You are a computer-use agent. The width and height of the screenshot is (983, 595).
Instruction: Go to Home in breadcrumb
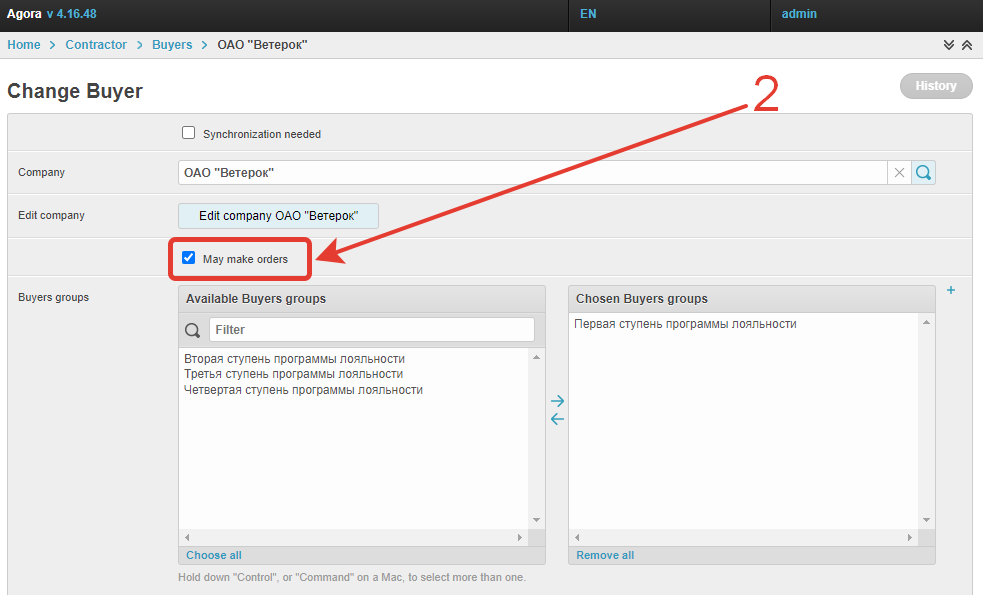[24, 45]
